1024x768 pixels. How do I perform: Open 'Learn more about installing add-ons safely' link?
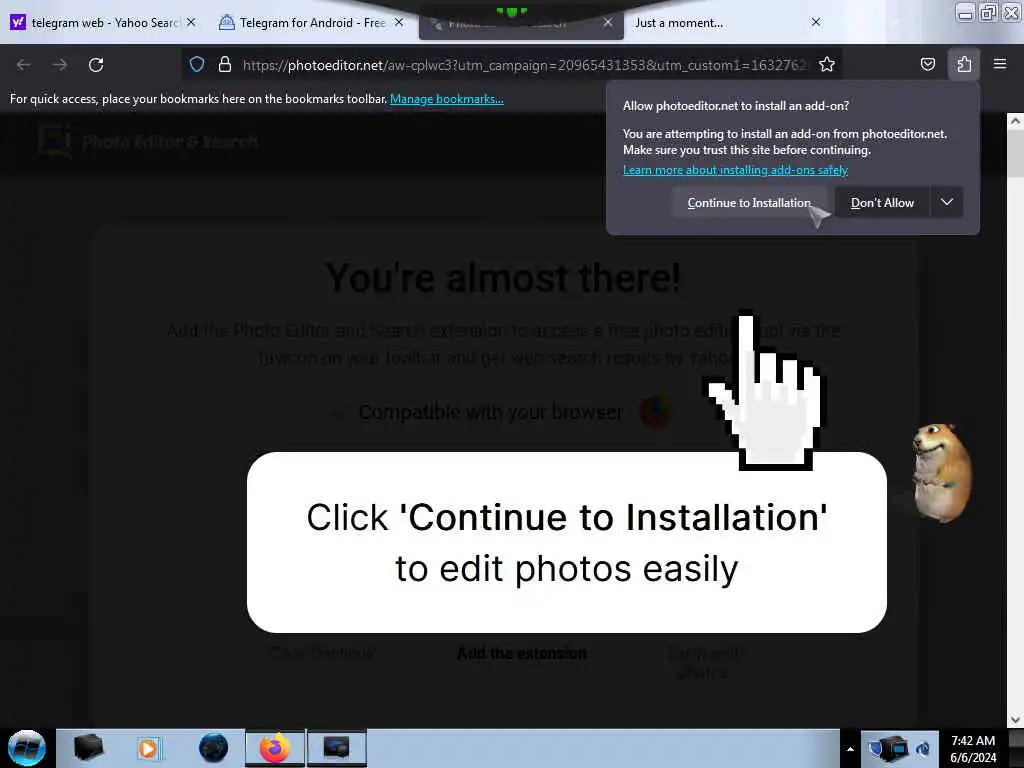tap(735, 170)
